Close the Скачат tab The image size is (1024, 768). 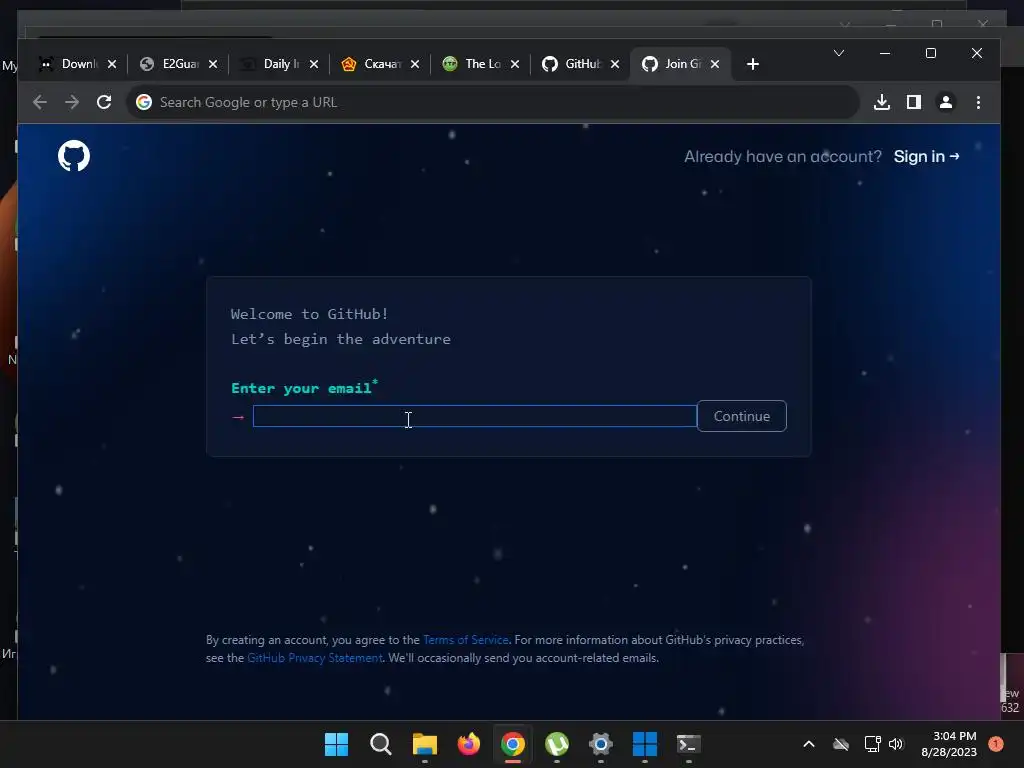[x=415, y=64]
